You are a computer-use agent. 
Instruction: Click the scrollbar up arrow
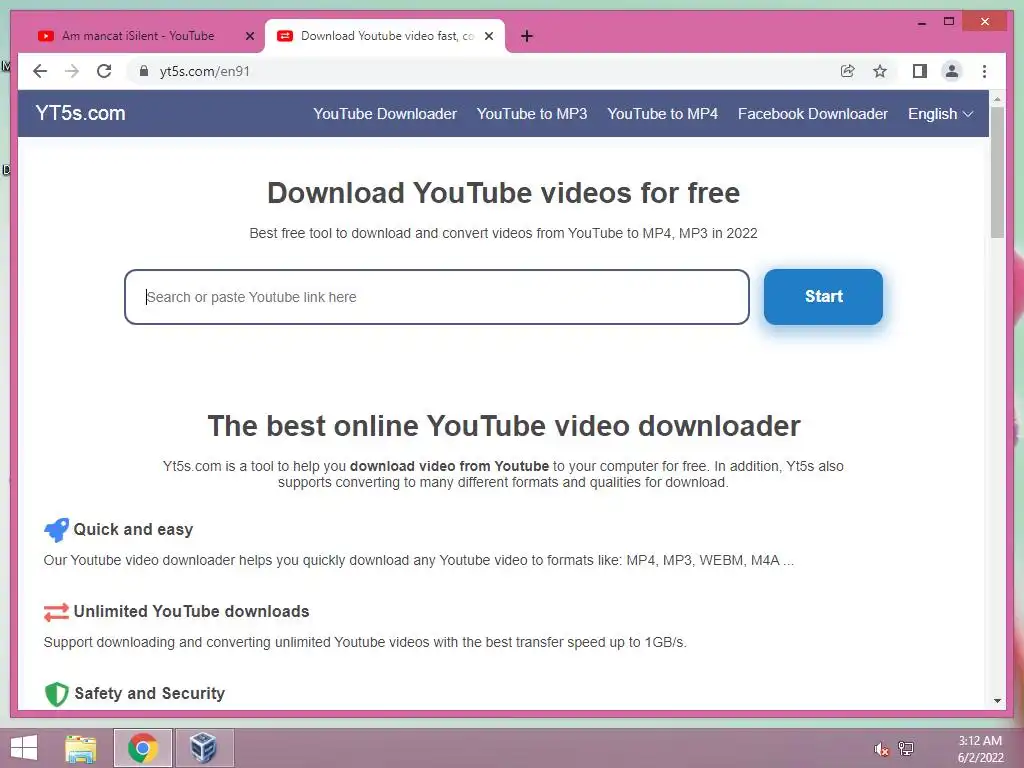pyautogui.click(x=997, y=99)
